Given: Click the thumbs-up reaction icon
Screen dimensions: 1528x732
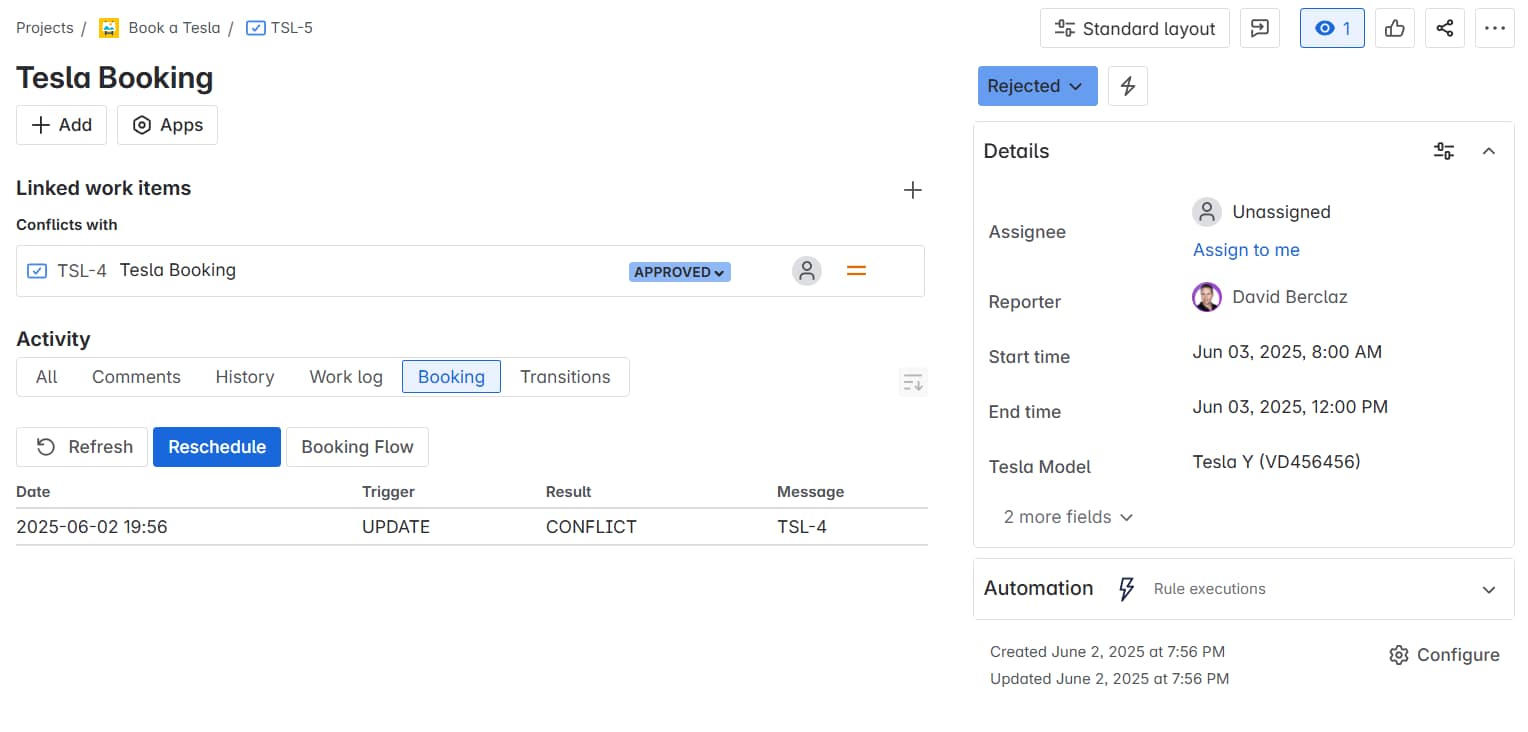Looking at the screenshot, I should point(1394,28).
